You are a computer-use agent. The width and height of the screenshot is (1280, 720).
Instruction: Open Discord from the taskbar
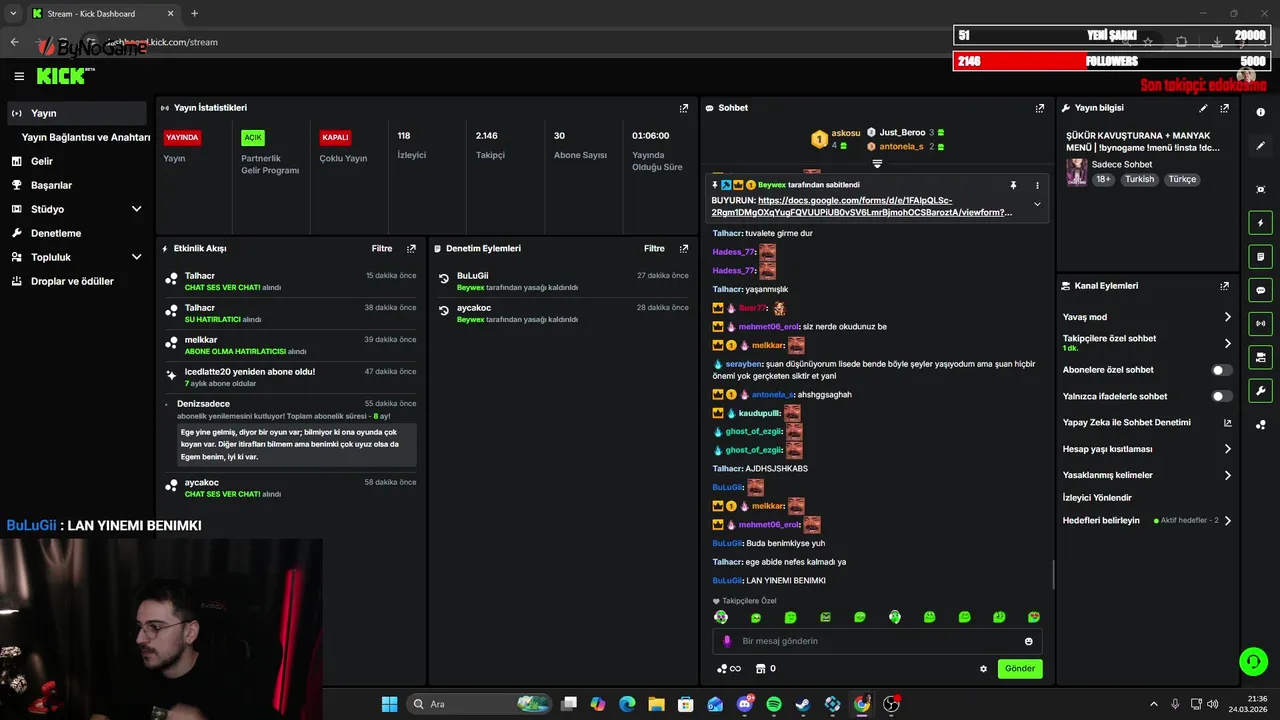coord(744,704)
